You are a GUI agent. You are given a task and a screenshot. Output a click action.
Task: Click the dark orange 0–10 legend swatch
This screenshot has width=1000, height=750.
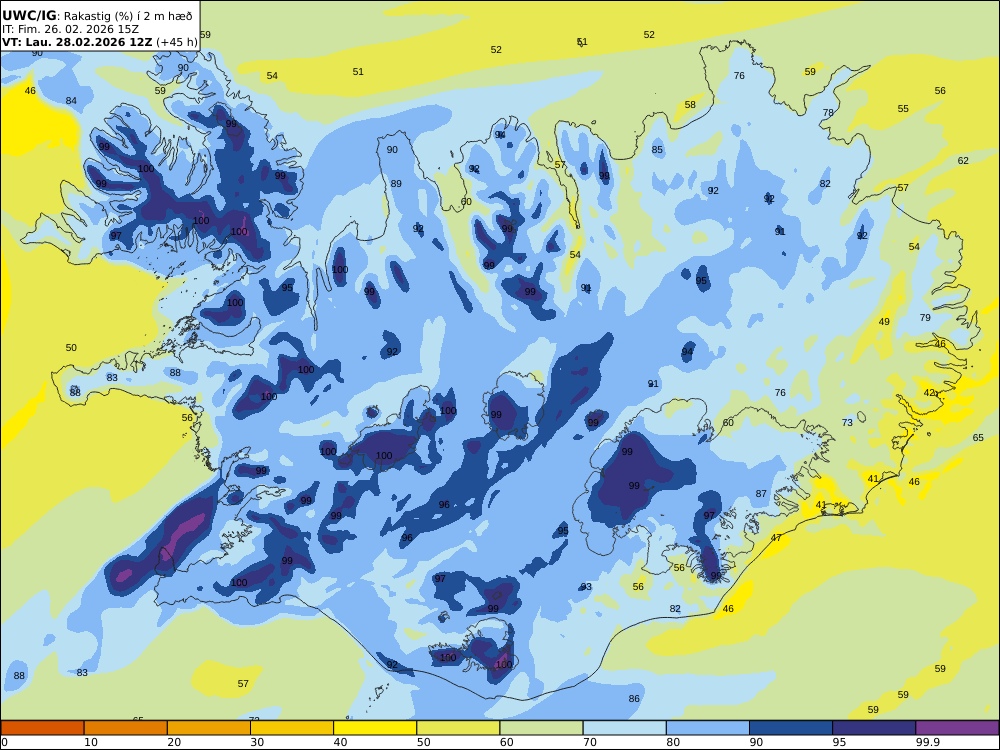point(42,728)
